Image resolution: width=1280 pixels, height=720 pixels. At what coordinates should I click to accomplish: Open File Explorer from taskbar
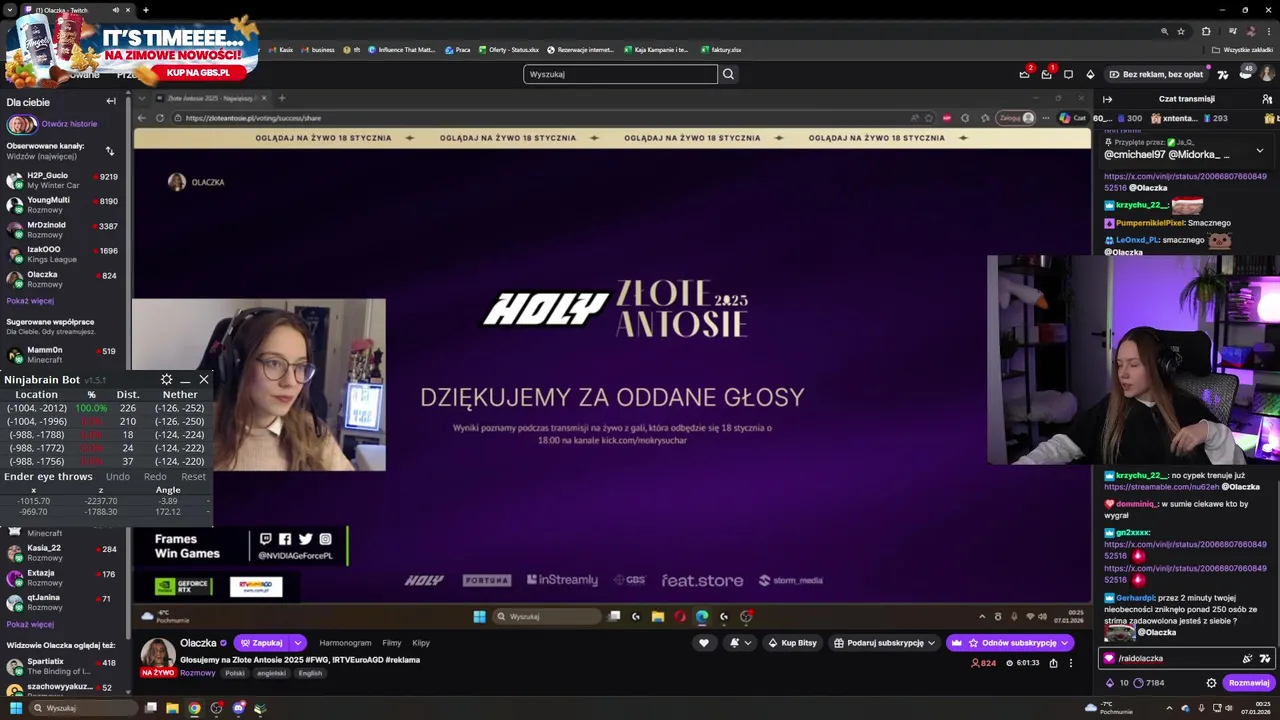[172, 708]
